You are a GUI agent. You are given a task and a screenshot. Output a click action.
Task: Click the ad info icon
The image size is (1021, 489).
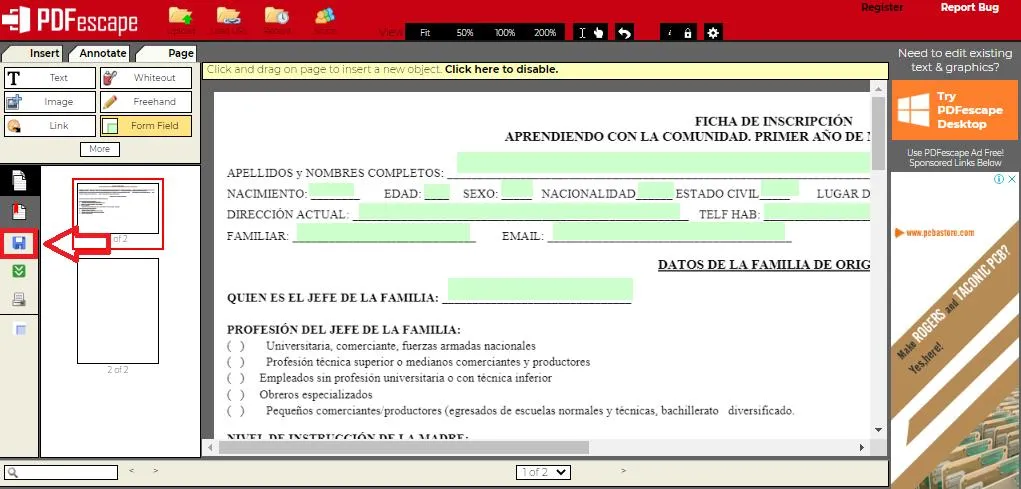click(x=998, y=179)
